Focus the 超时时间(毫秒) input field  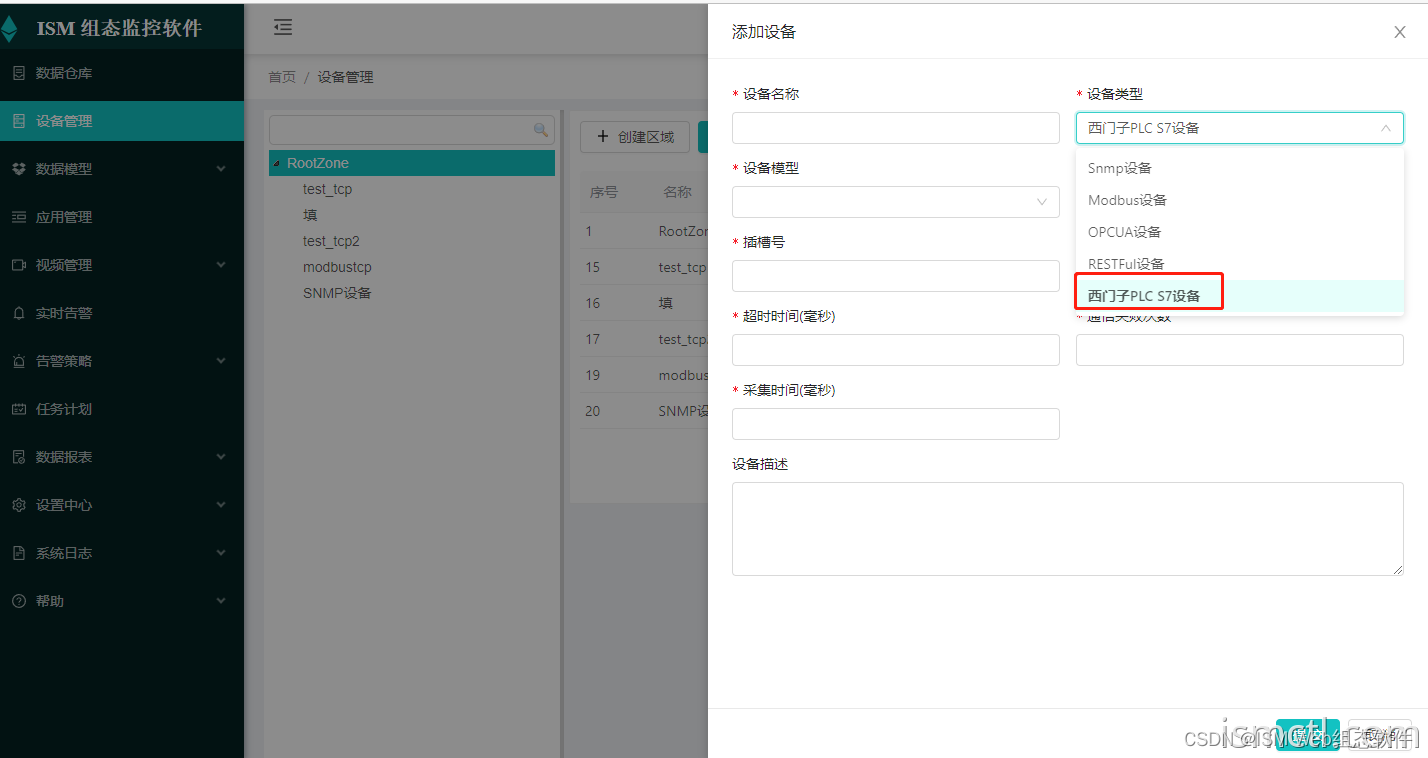(x=896, y=350)
